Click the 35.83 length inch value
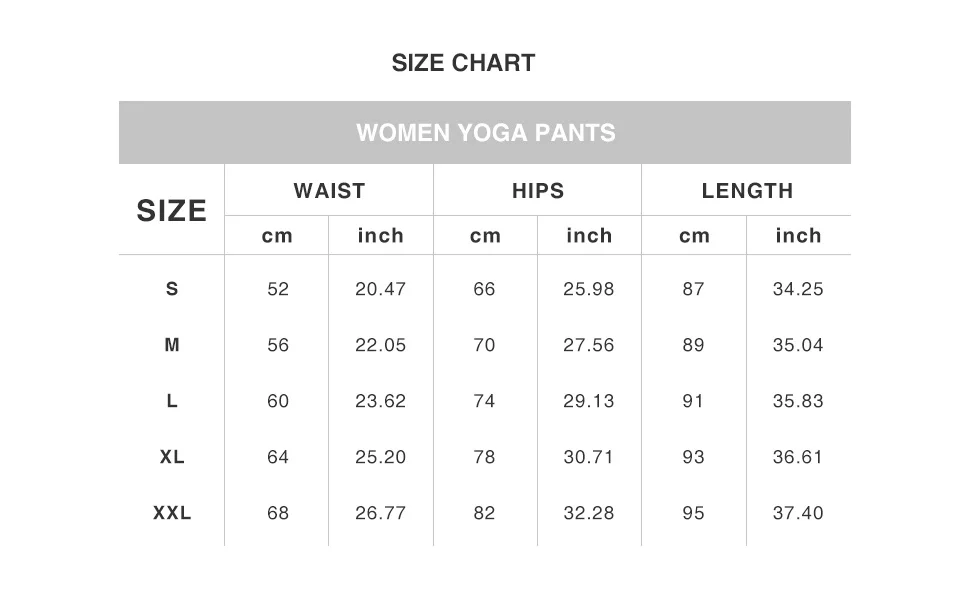Viewport: 970px width, 600px height. pos(798,401)
